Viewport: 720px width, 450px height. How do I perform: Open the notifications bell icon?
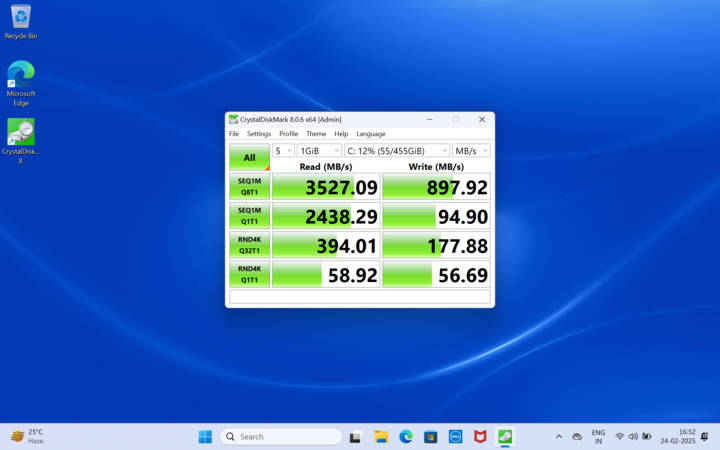point(704,436)
